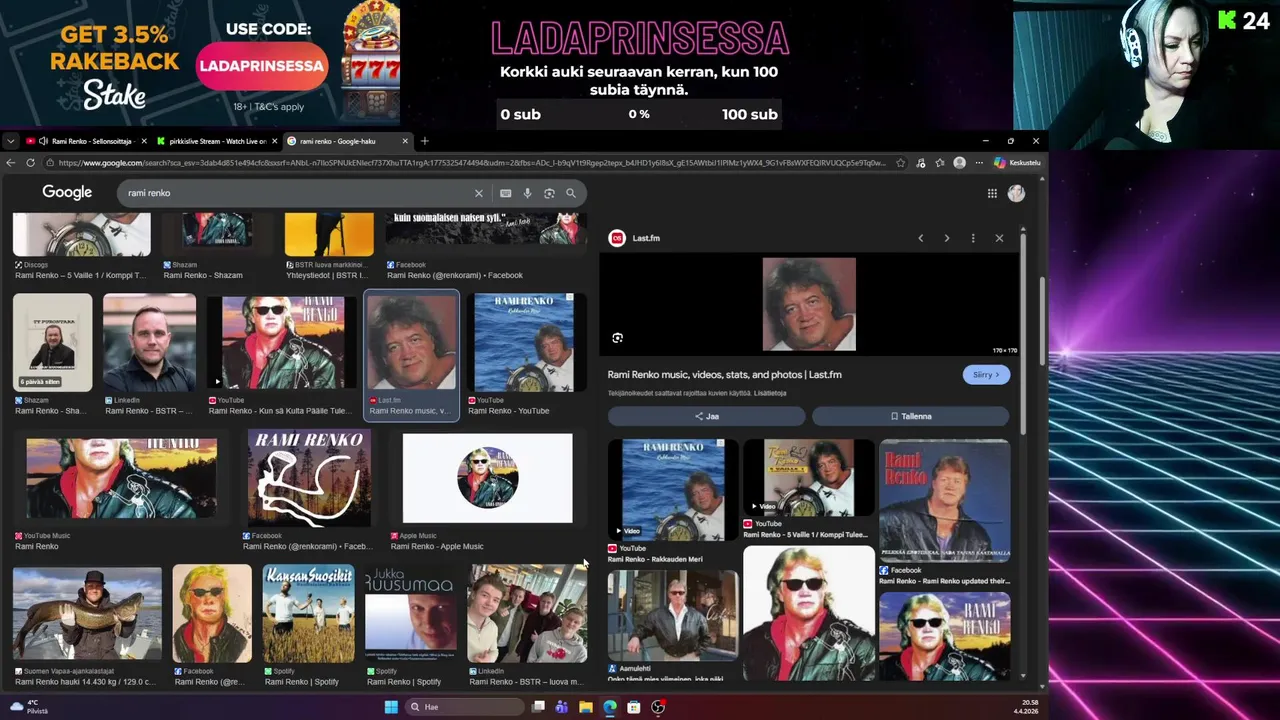The width and height of the screenshot is (1280, 720).
Task: Open Google account profile picture
Action: pos(1016,193)
